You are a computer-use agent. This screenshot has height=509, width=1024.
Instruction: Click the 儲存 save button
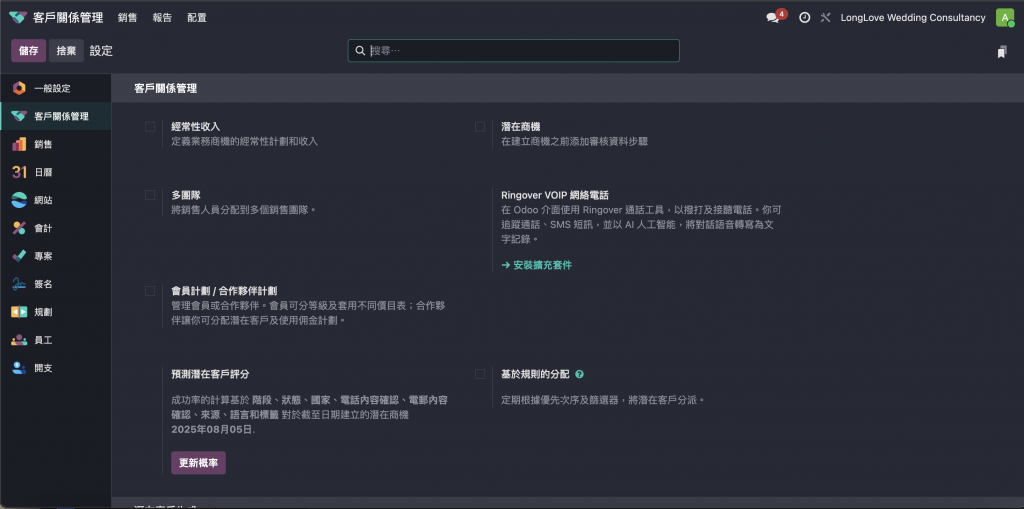pyautogui.click(x=29, y=51)
